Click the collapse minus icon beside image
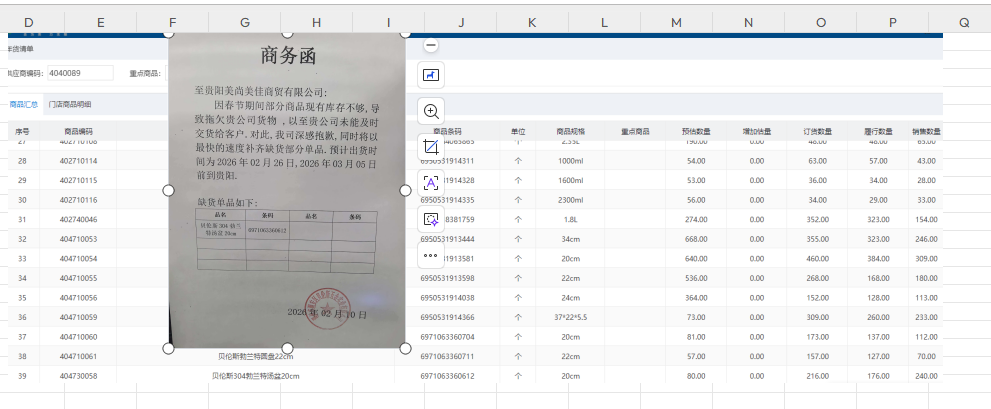 431,45
